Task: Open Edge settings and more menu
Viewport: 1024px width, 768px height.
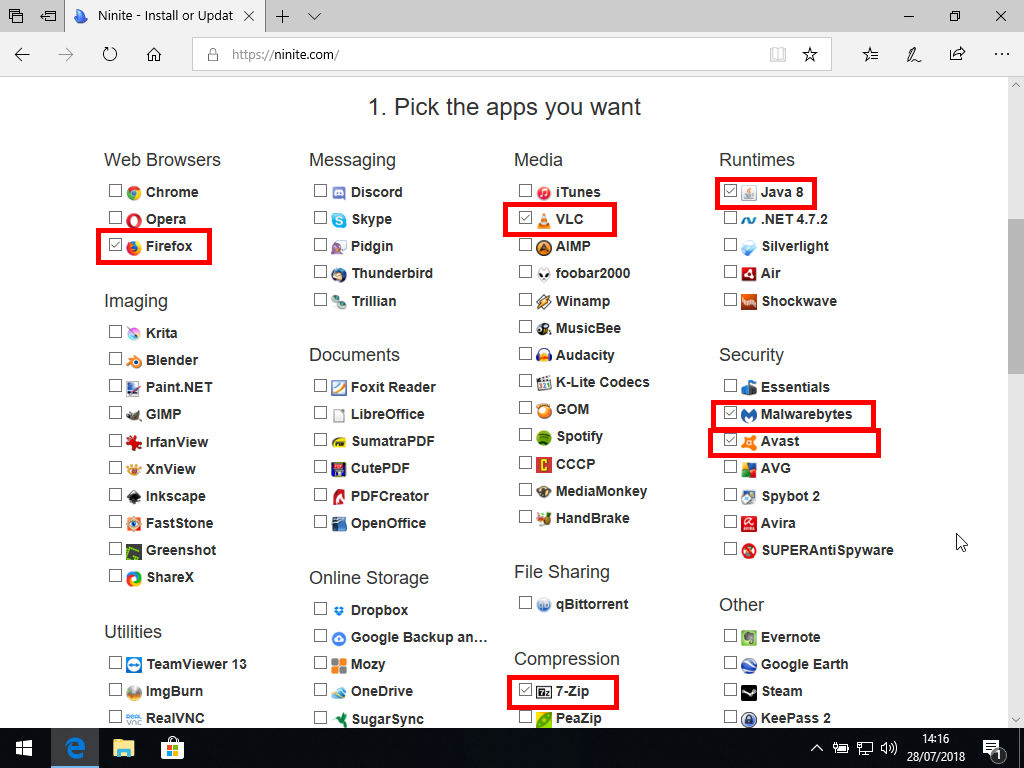Action: click(1002, 54)
